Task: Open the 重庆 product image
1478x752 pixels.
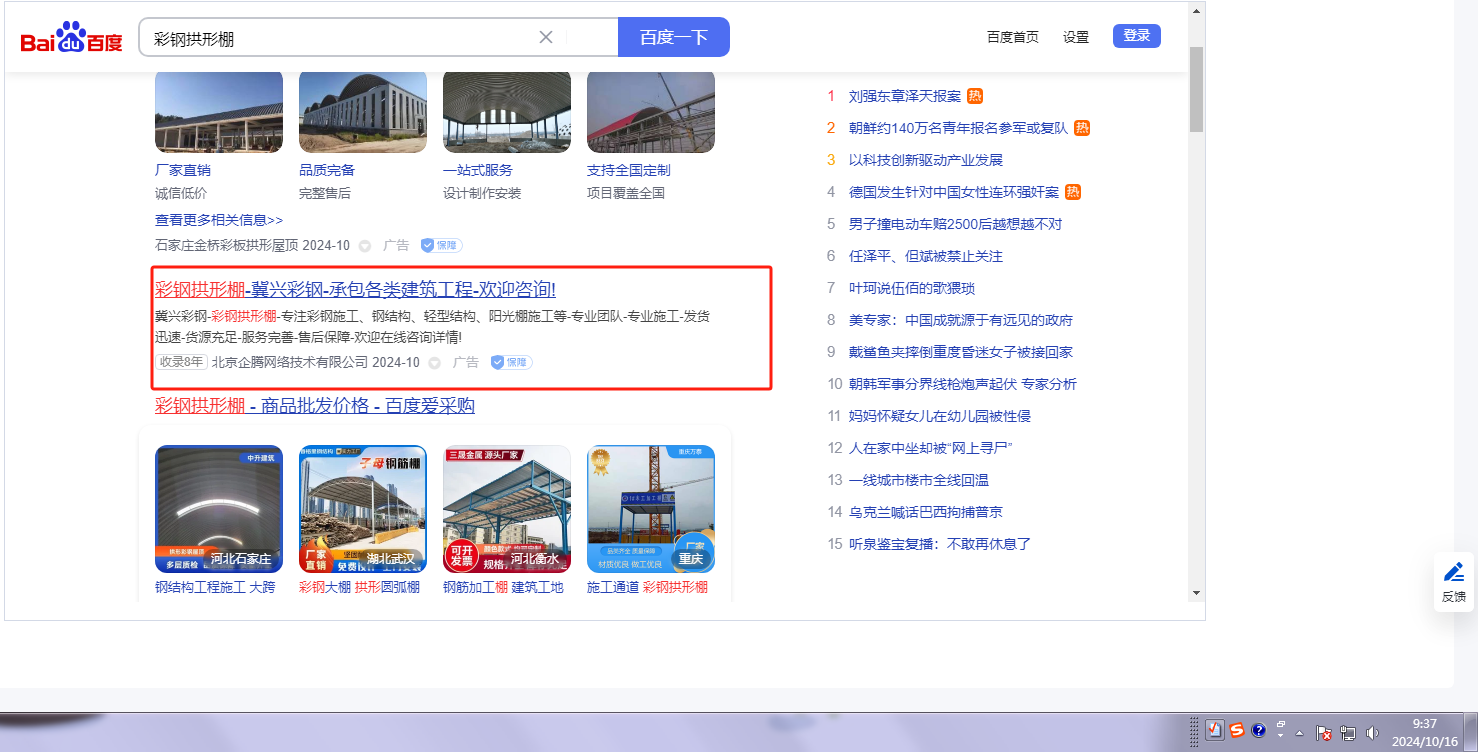Action: pyautogui.click(x=651, y=509)
